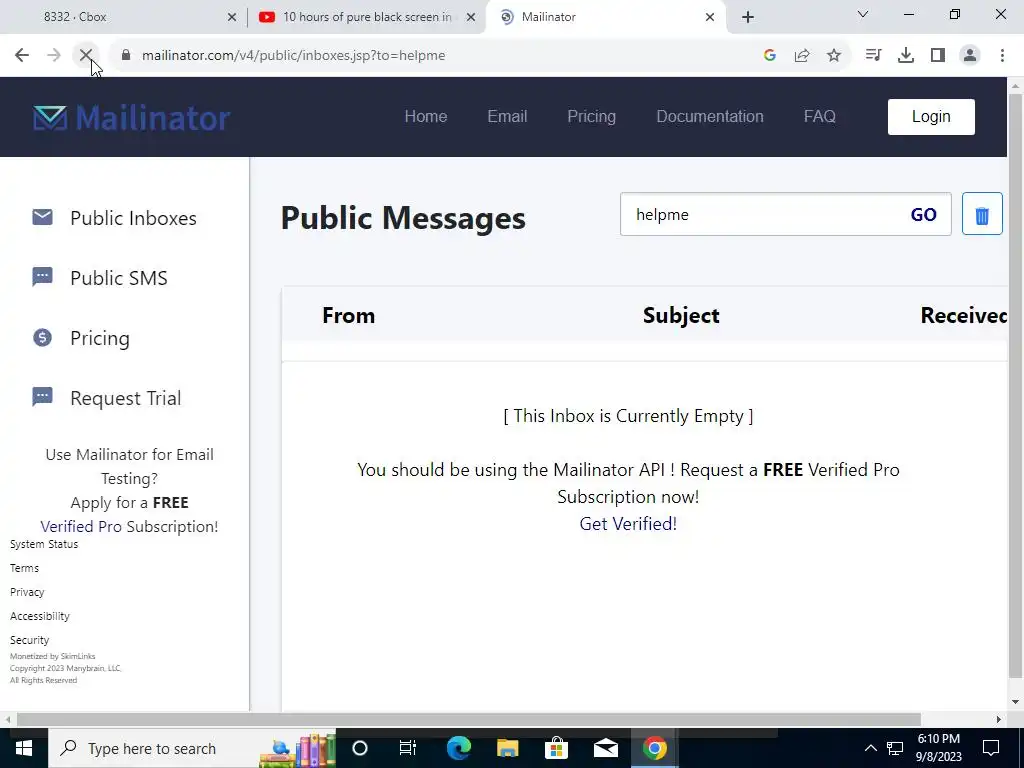Open the media control icon in toolbar
Image resolution: width=1024 pixels, height=768 pixels.
(x=873, y=56)
